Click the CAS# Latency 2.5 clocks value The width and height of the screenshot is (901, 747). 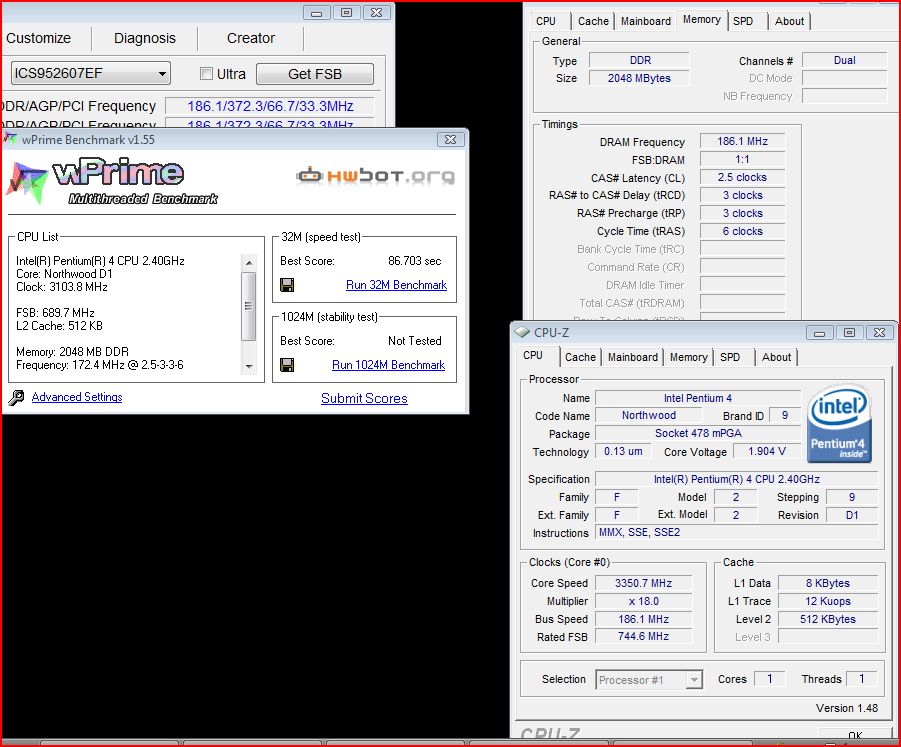click(742, 177)
